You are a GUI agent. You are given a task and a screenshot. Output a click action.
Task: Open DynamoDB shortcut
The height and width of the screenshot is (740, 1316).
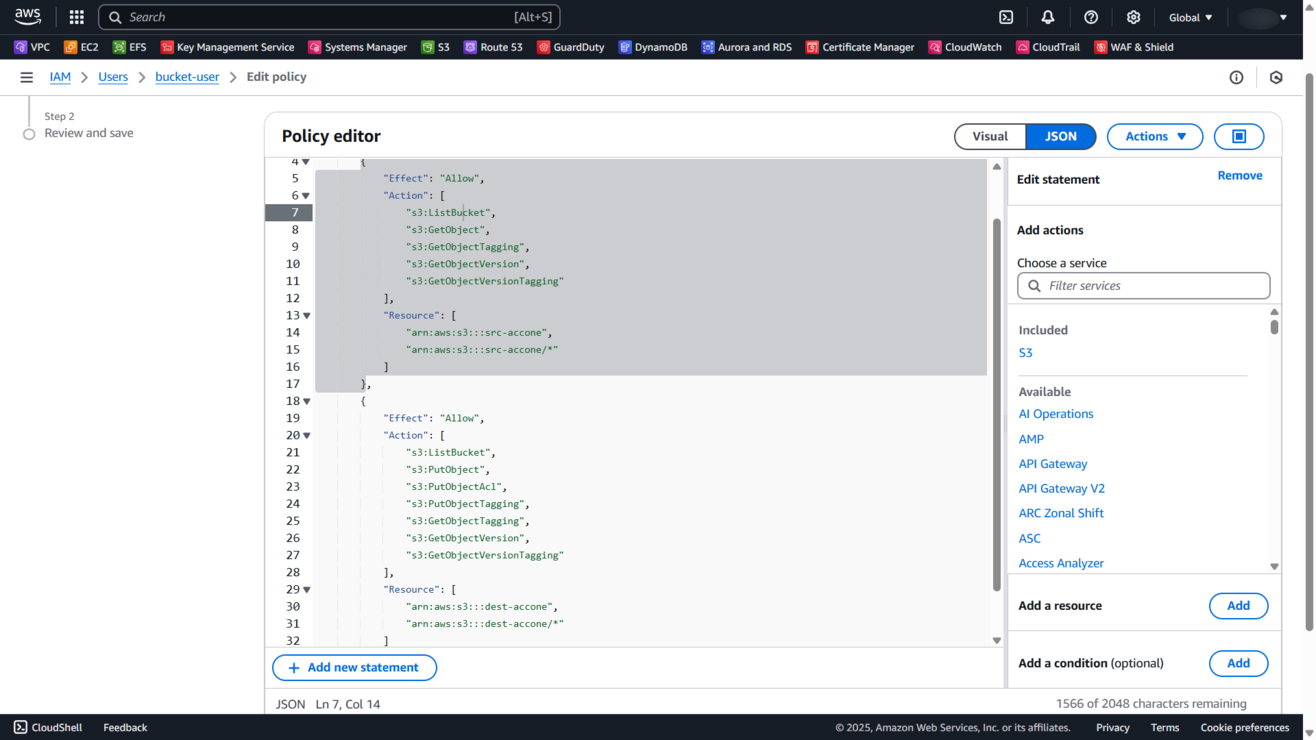(x=653, y=47)
